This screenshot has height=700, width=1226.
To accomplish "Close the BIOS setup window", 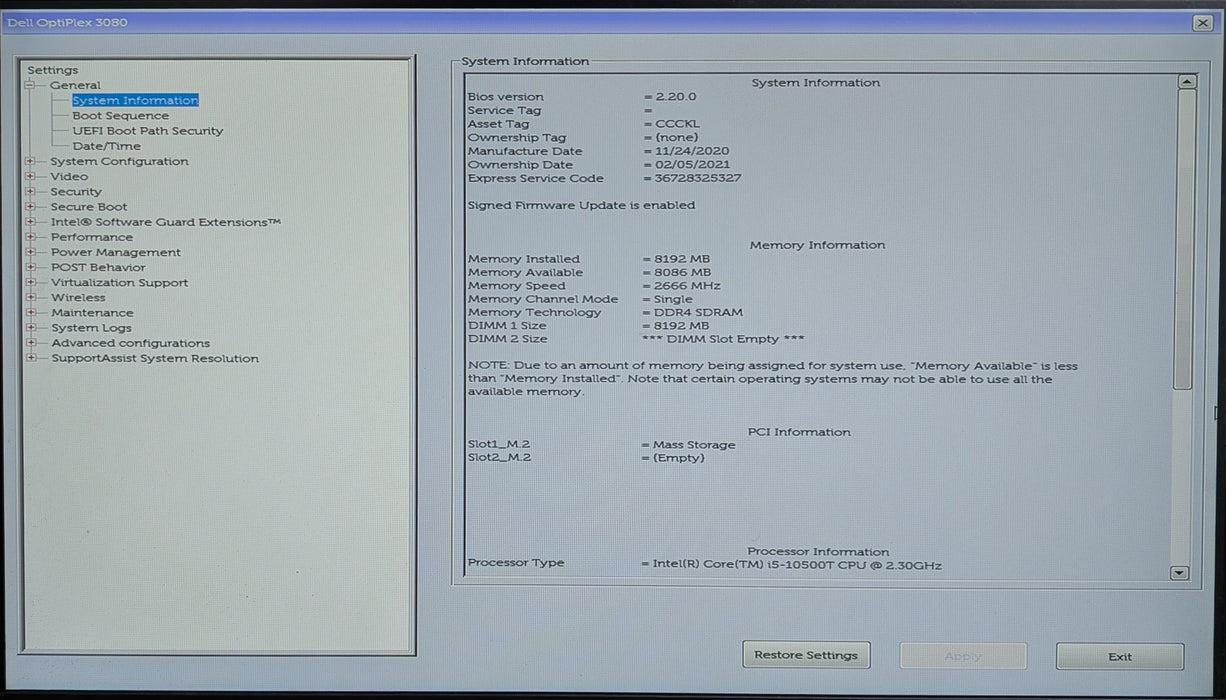I will (x=1202, y=22).
